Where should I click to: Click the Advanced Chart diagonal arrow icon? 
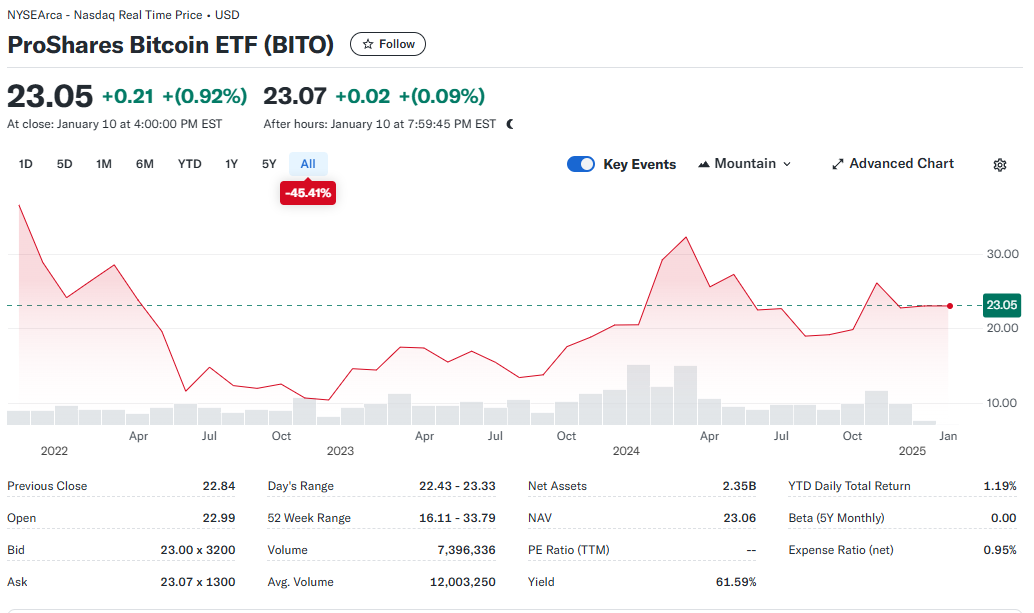pyautogui.click(x=837, y=163)
